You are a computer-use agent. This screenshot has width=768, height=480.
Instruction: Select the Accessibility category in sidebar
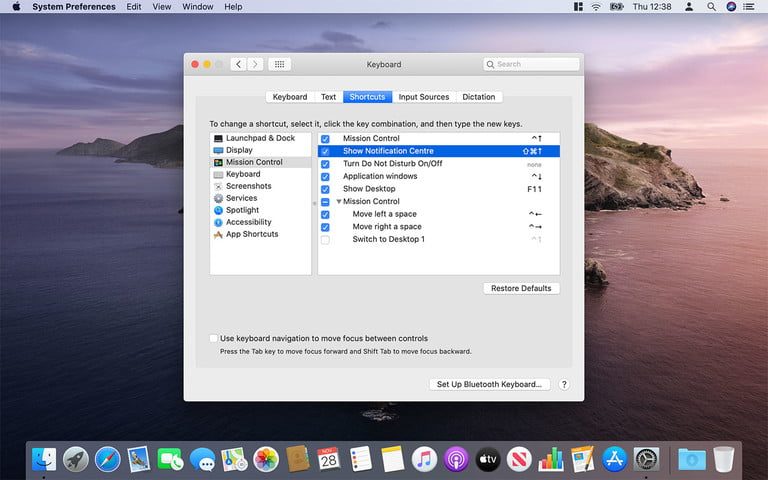pos(248,222)
